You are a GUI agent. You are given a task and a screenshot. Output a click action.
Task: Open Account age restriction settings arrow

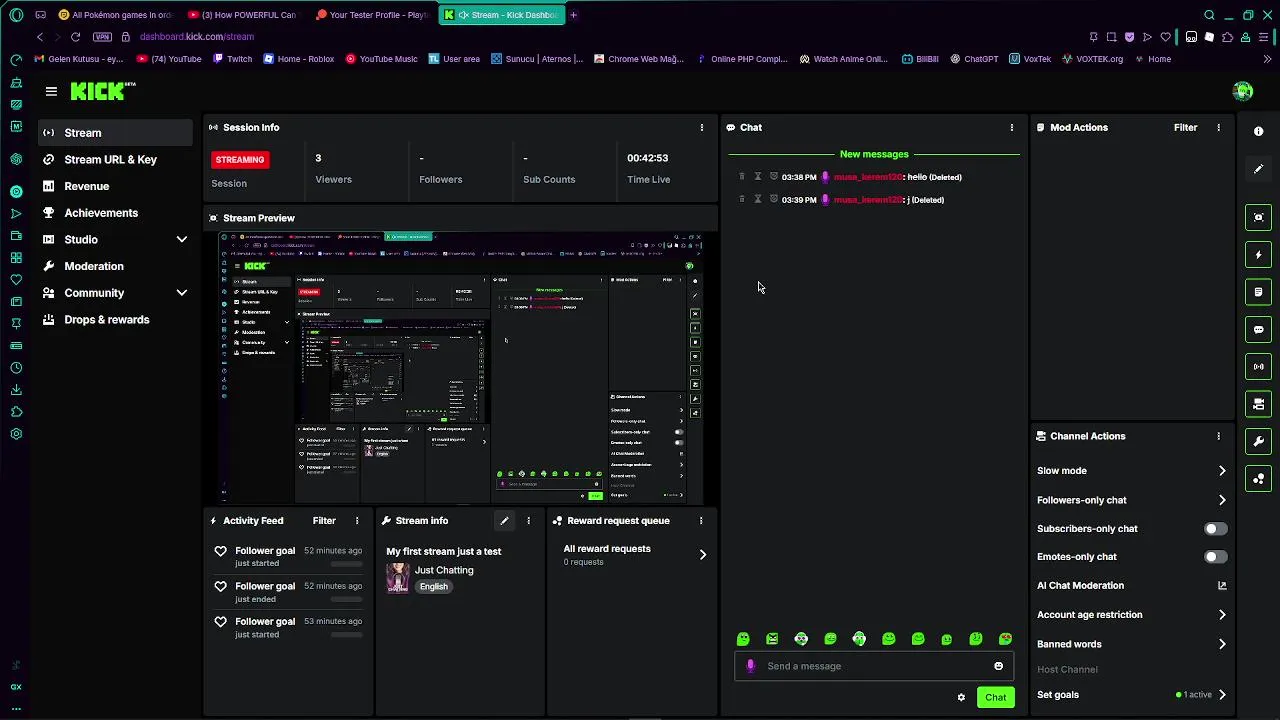coord(1222,615)
